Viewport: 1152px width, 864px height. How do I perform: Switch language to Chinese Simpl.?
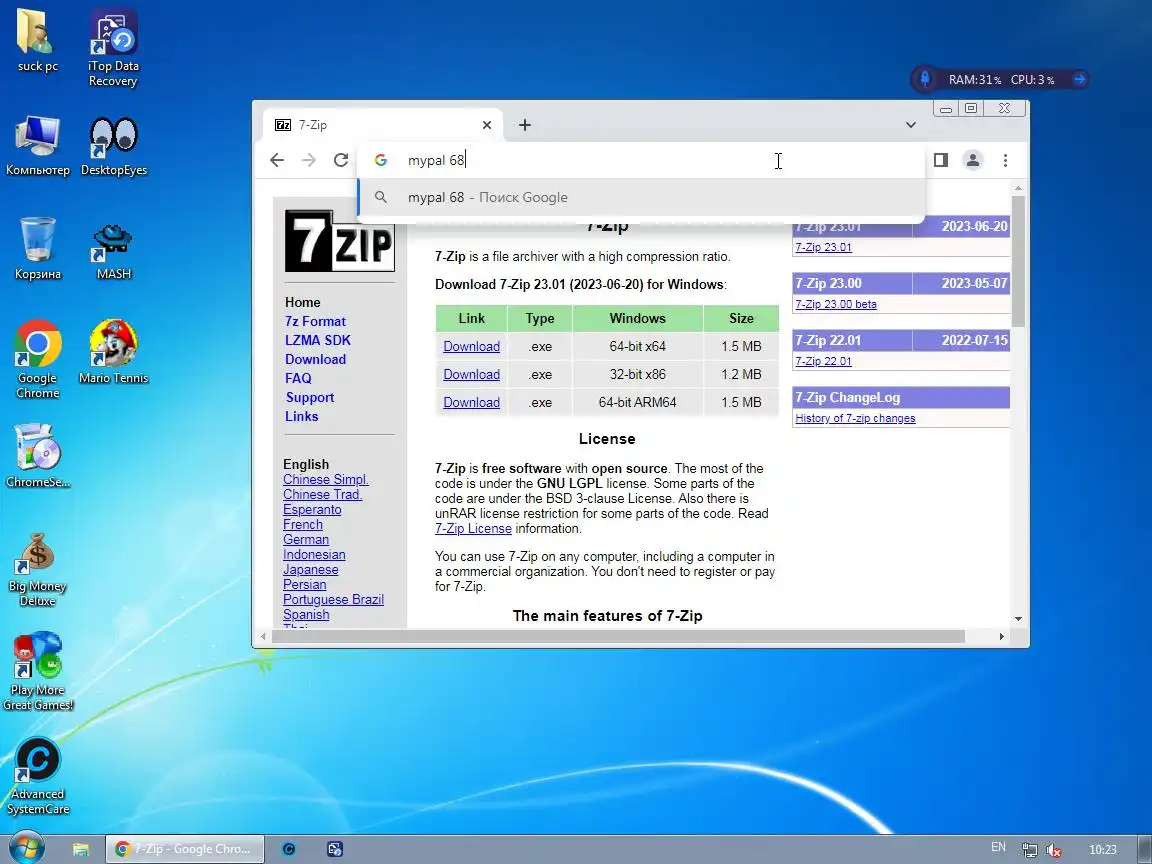[325, 480]
